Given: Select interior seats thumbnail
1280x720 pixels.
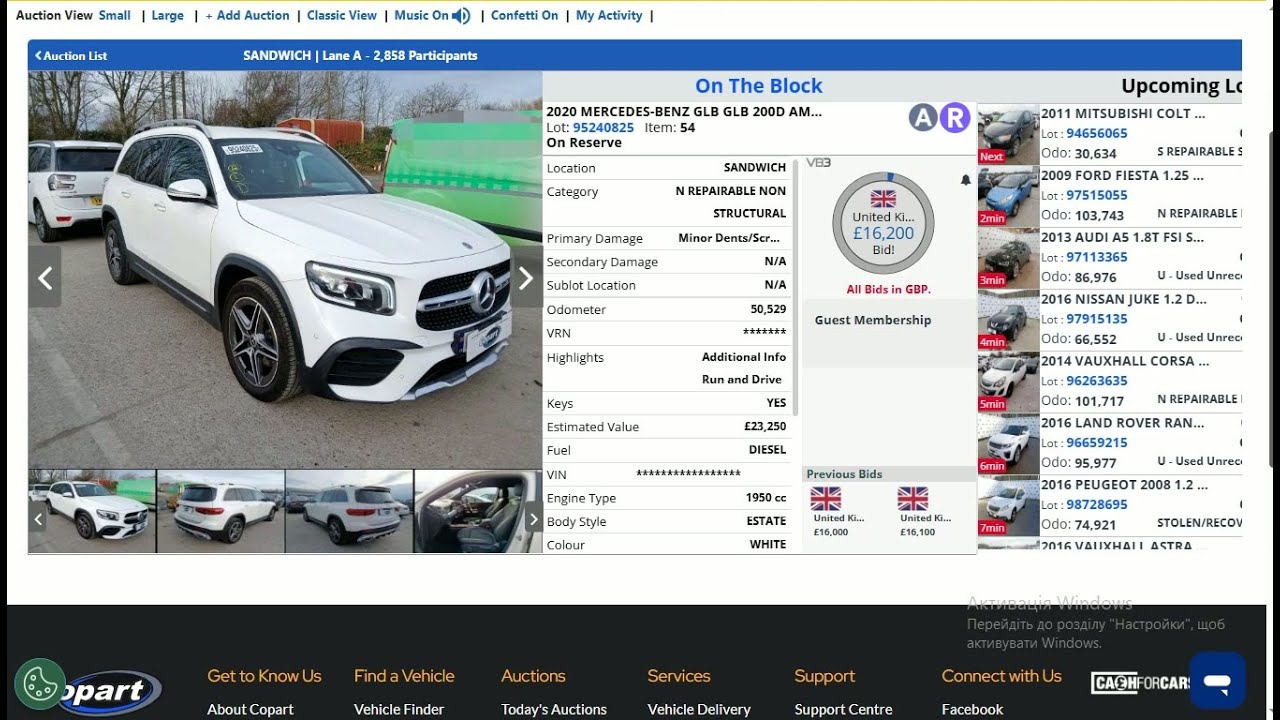Looking at the screenshot, I should pyautogui.click(x=478, y=512).
